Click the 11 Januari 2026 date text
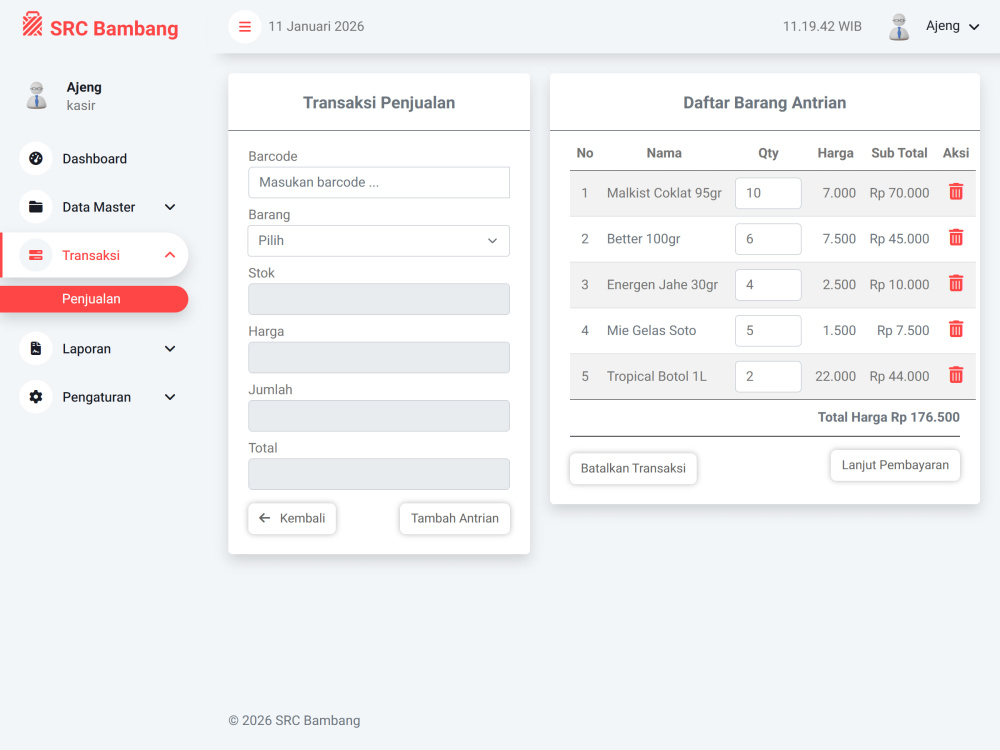This screenshot has width=1000, height=750. click(x=316, y=27)
